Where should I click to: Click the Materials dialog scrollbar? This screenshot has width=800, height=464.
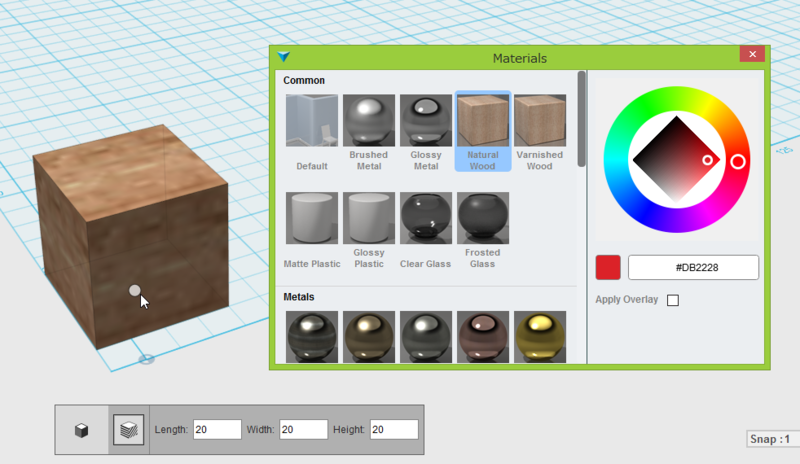(x=581, y=119)
